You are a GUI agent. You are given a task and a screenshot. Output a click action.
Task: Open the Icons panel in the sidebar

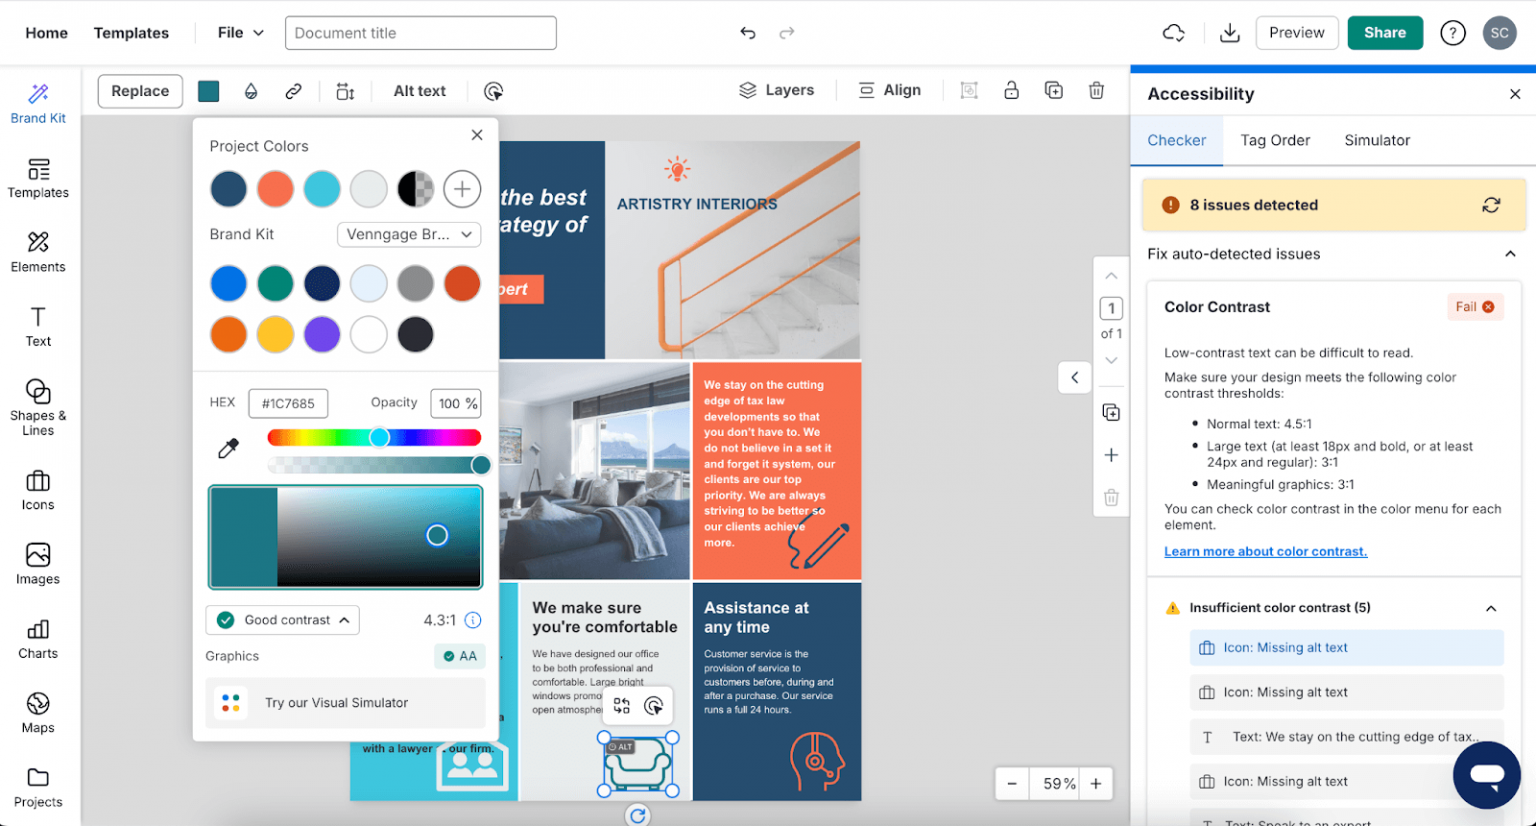[38, 490]
